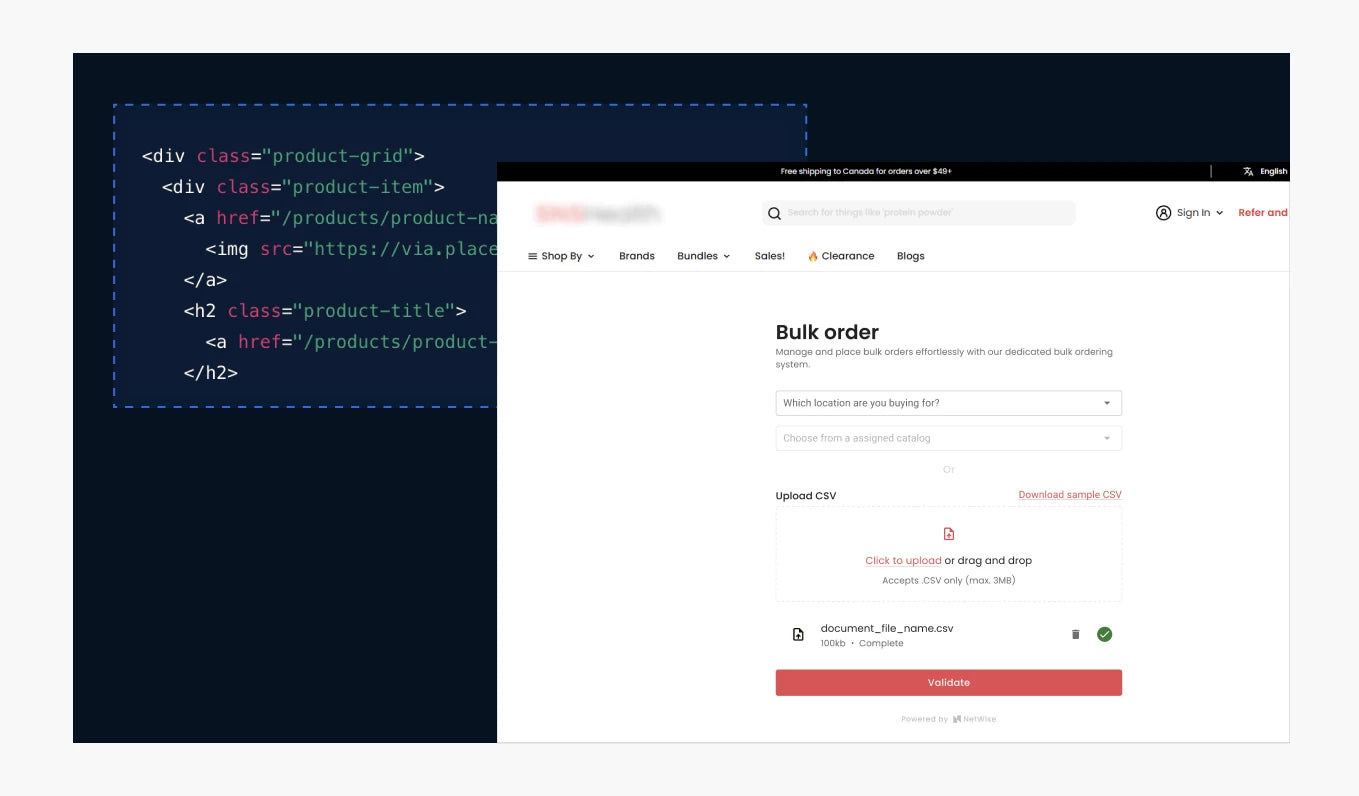The width and height of the screenshot is (1359, 796).
Task: Open the Shop By menu
Action: [x=561, y=256]
